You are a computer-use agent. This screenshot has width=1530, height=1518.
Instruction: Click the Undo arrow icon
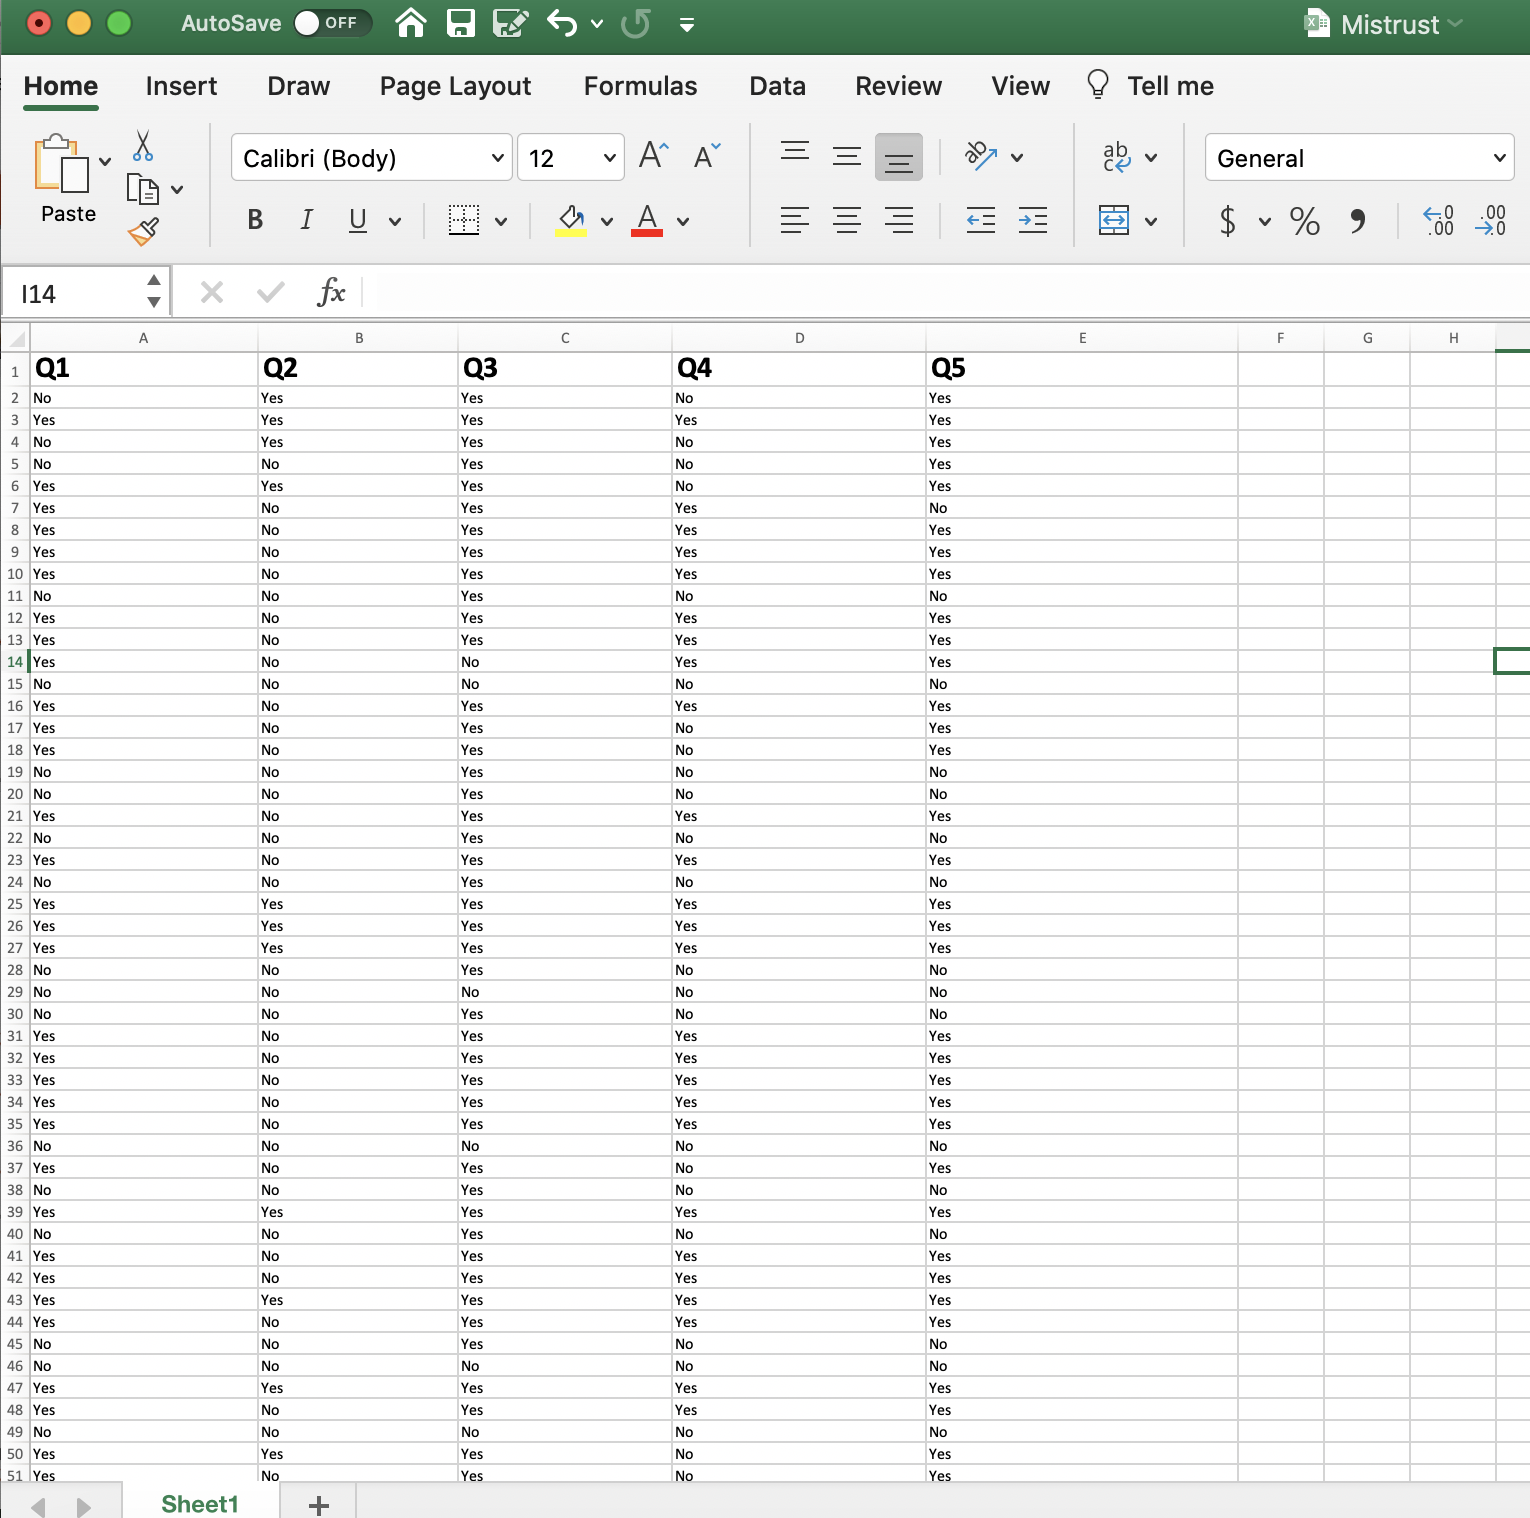tap(562, 23)
